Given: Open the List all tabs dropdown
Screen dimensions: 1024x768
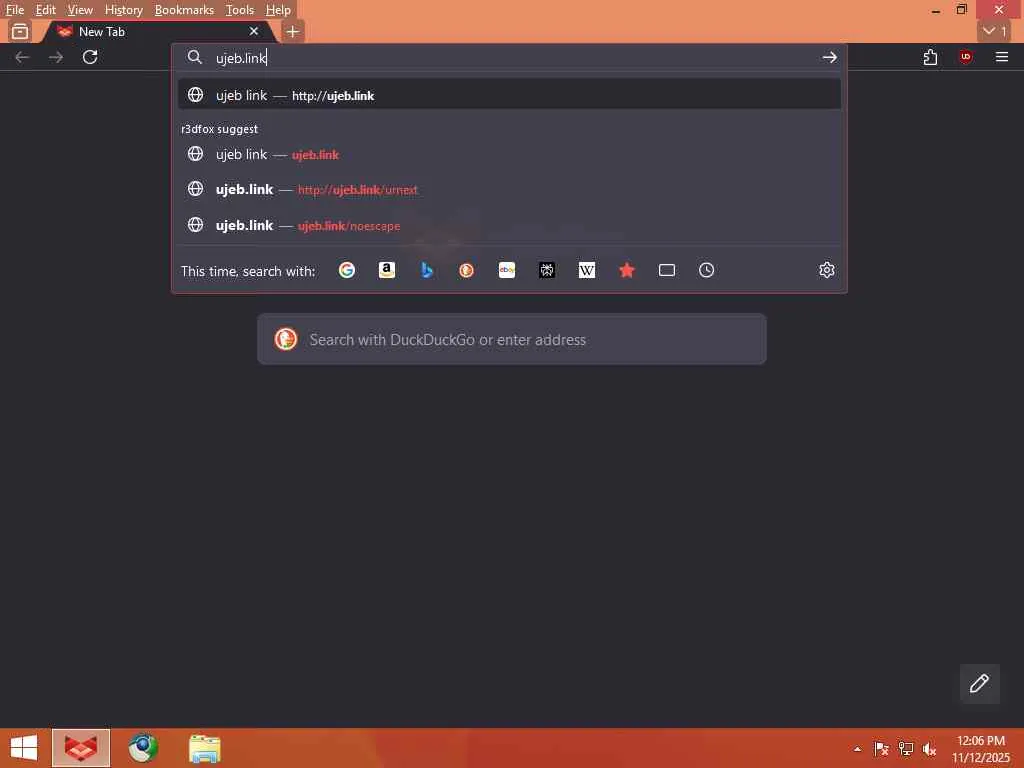Looking at the screenshot, I should (995, 31).
